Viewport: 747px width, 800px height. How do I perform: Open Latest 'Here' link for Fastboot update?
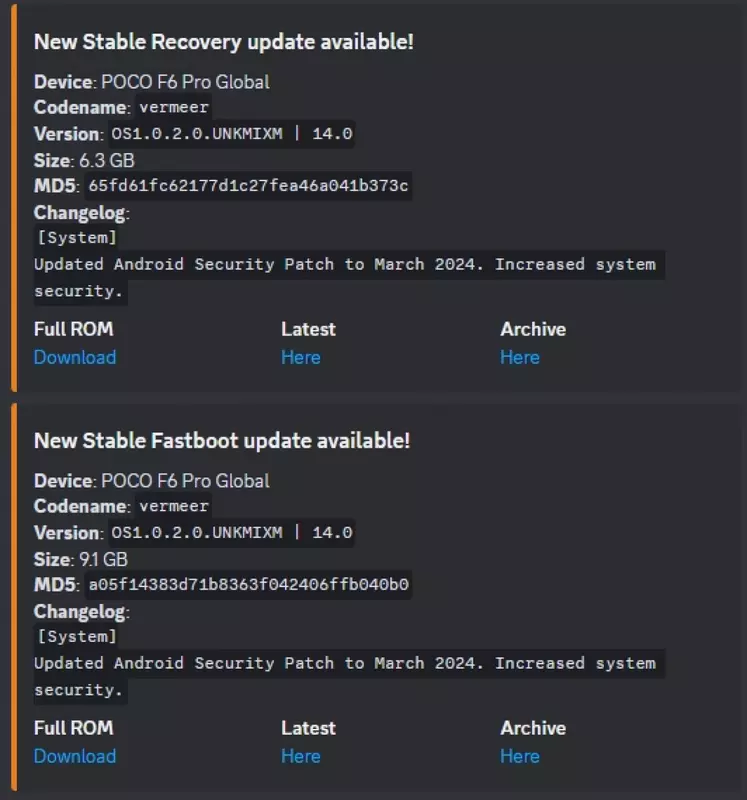[300, 756]
